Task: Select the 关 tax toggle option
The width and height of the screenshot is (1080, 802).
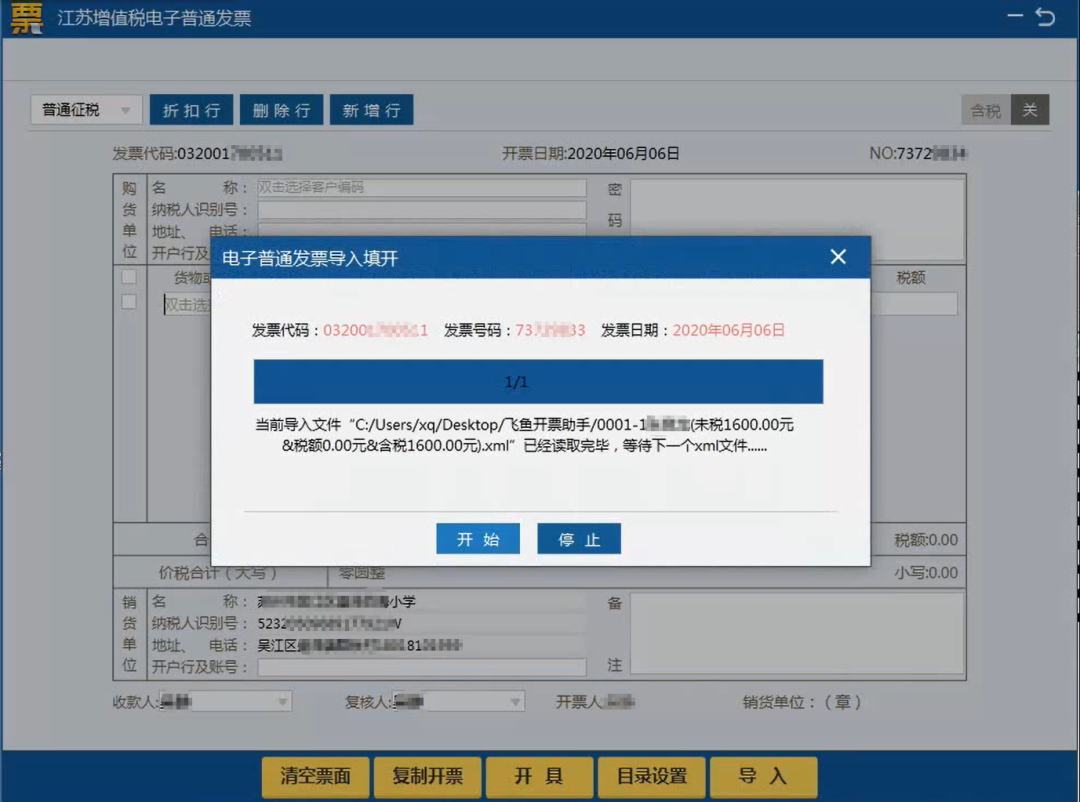Action: pos(1030,110)
